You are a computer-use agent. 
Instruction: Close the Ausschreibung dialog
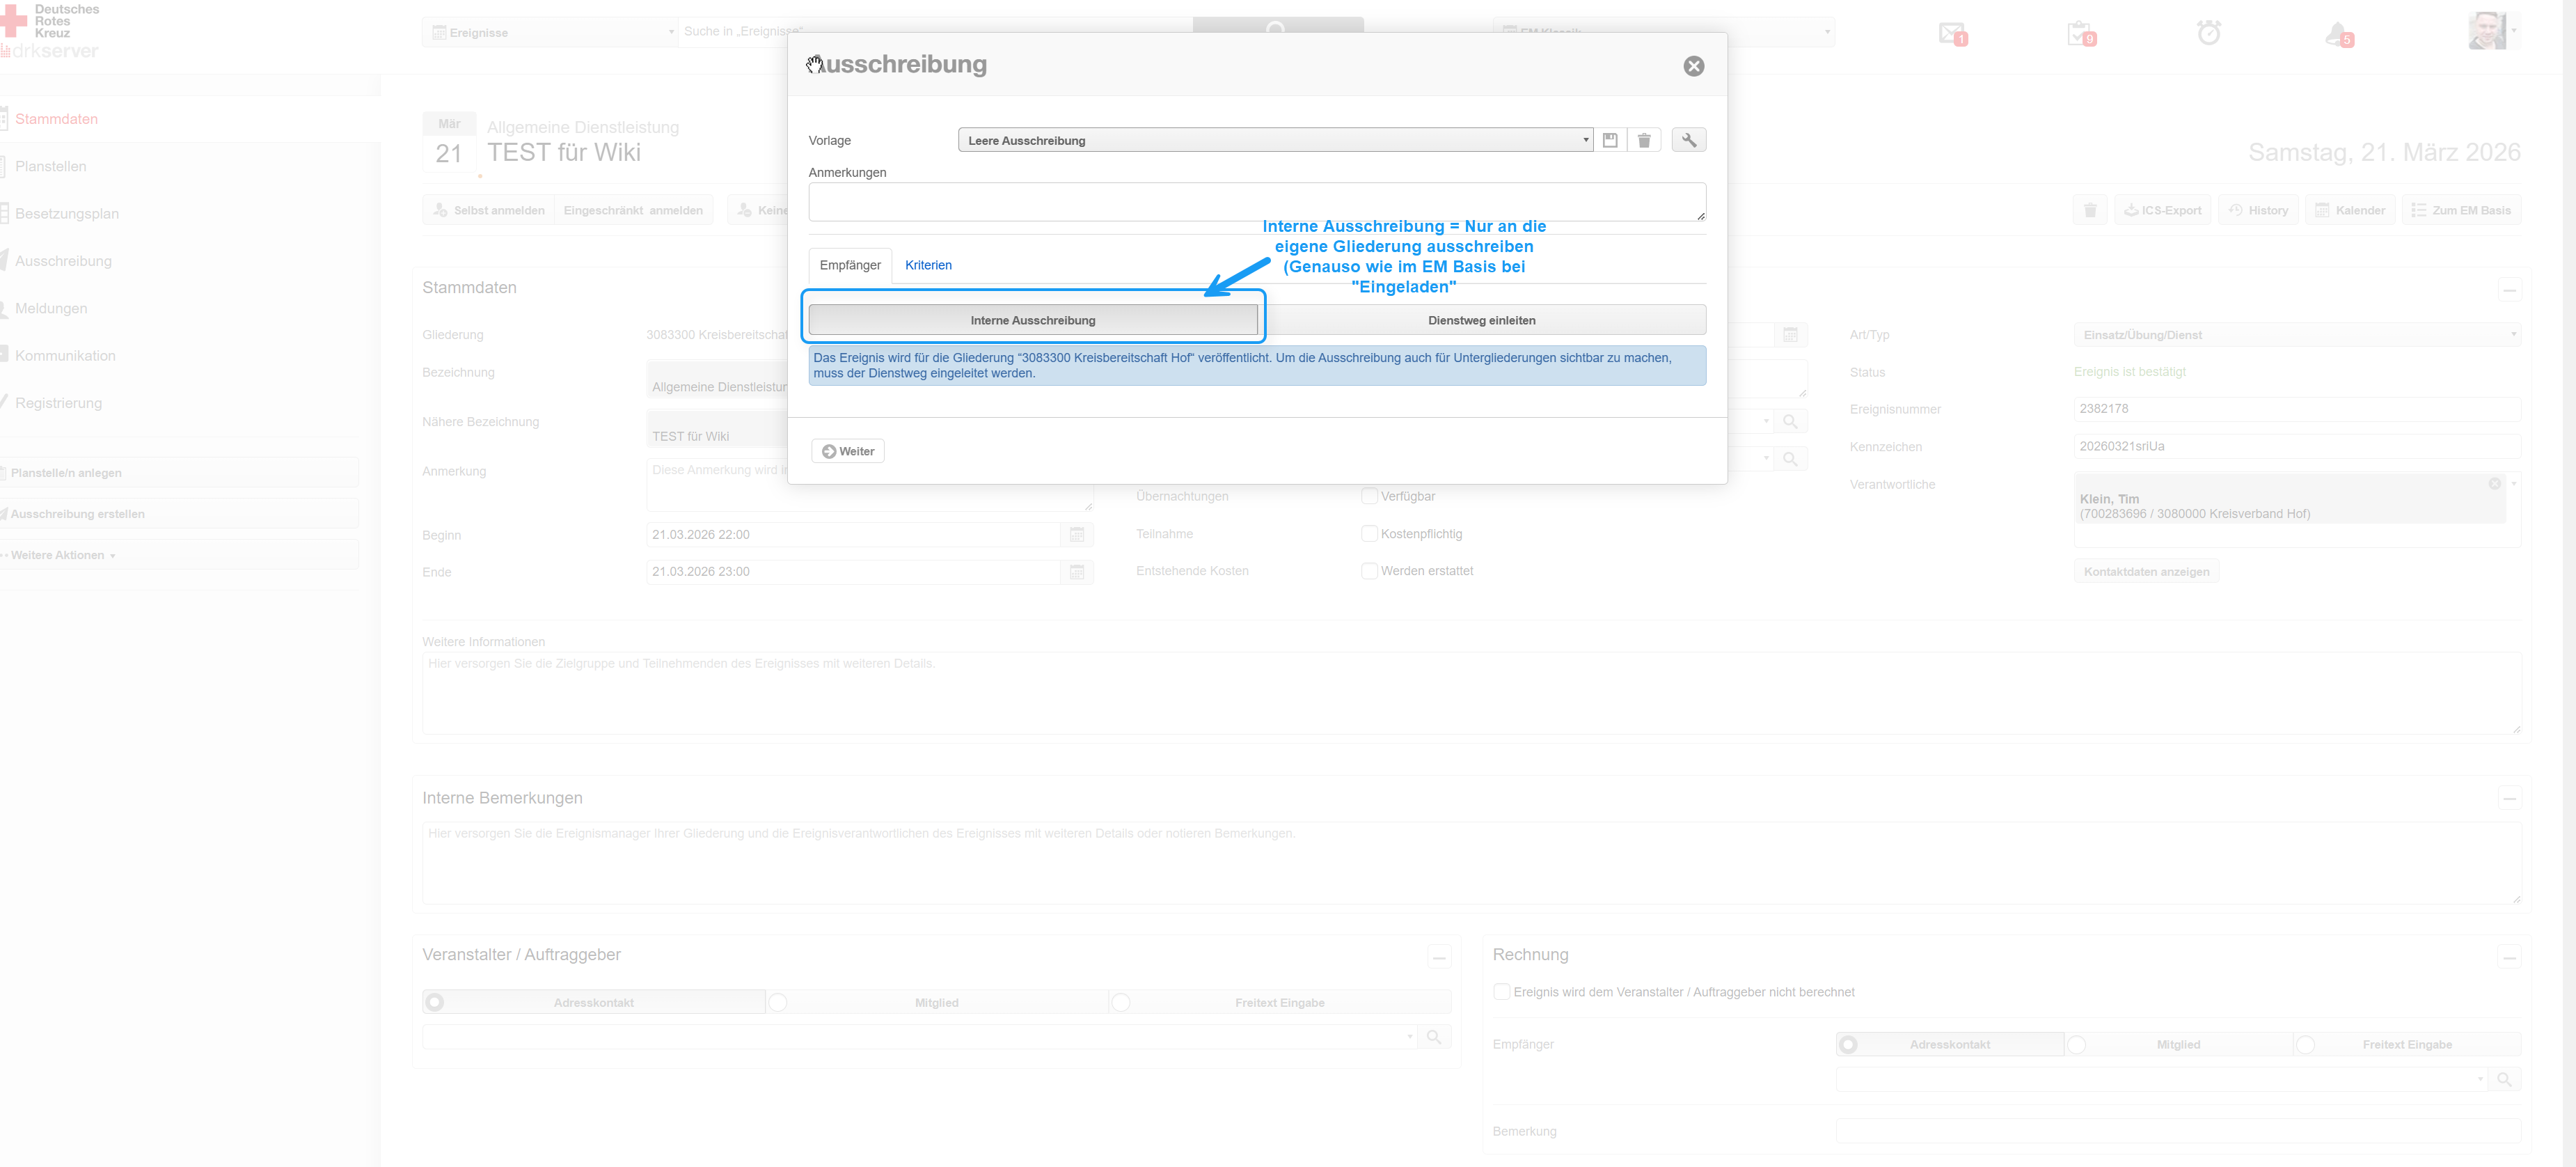pyautogui.click(x=1693, y=66)
